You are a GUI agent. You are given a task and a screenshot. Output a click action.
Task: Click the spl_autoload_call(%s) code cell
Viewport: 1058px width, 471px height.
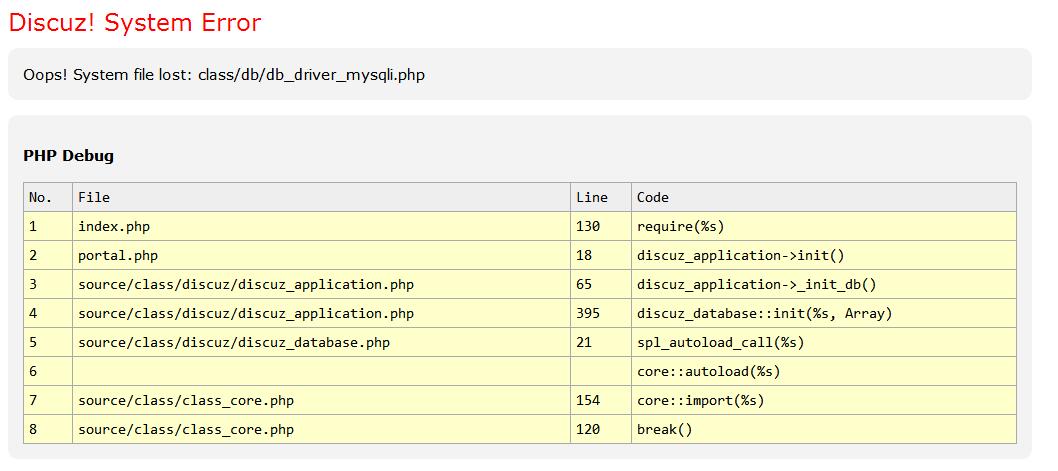pyautogui.click(x=824, y=343)
